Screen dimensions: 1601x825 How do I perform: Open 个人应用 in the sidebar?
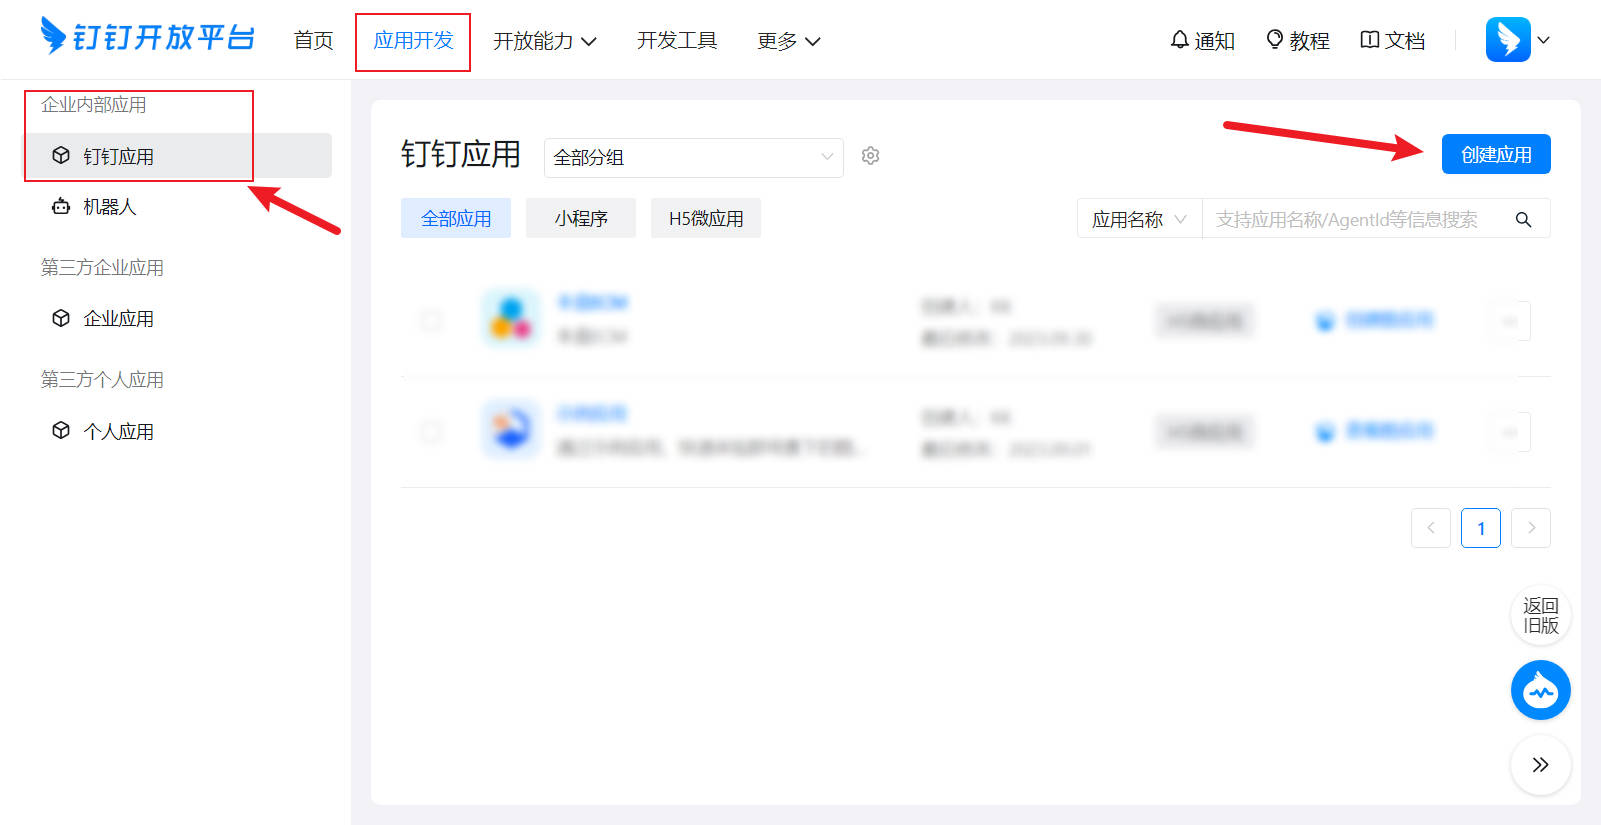click(x=178, y=432)
